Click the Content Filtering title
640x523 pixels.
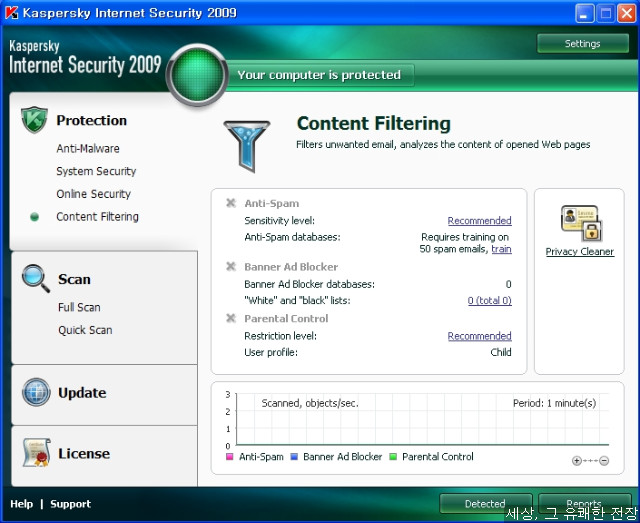point(374,124)
